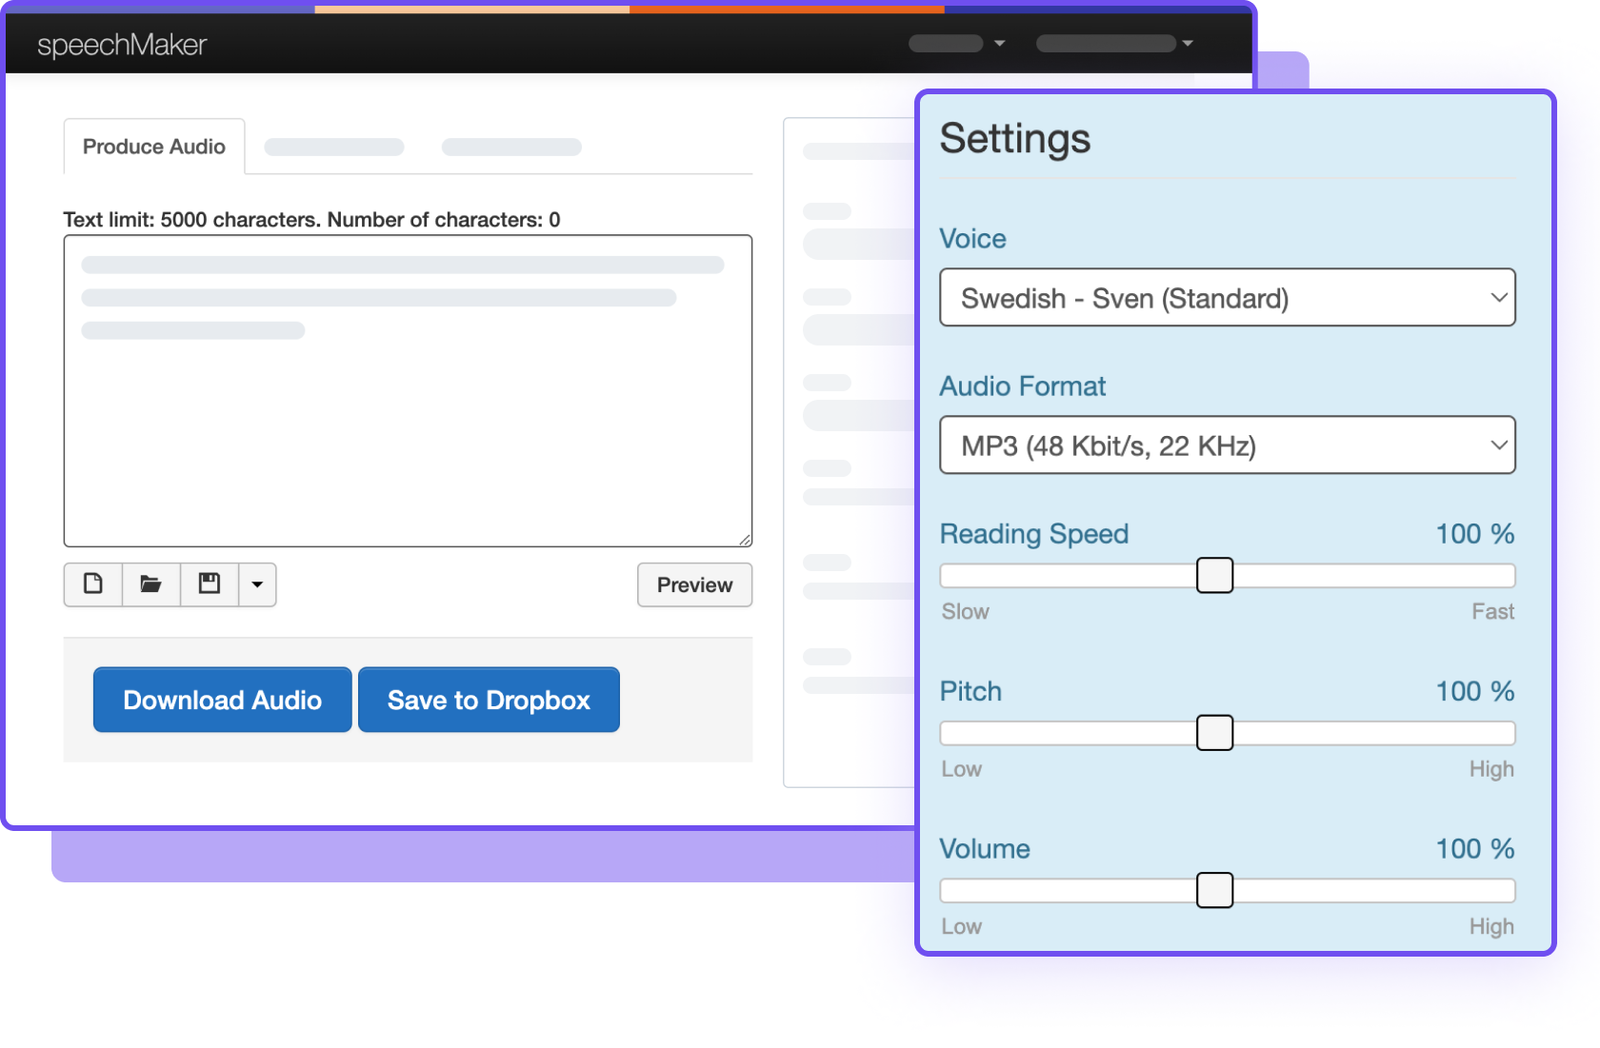
Task: Click the open folder icon
Action: pos(151,584)
